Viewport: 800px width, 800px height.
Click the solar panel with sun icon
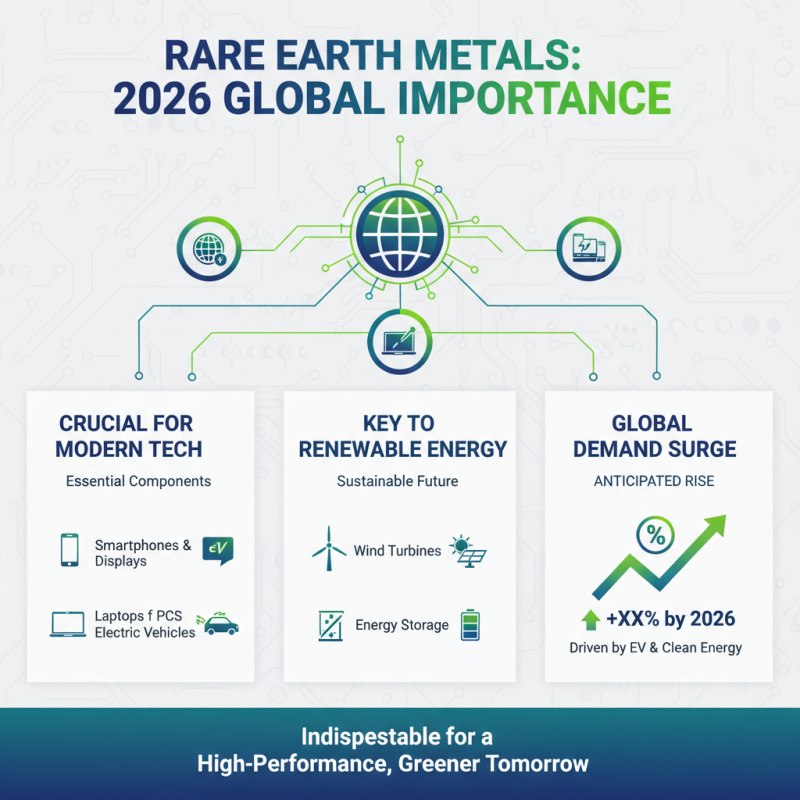468,552
